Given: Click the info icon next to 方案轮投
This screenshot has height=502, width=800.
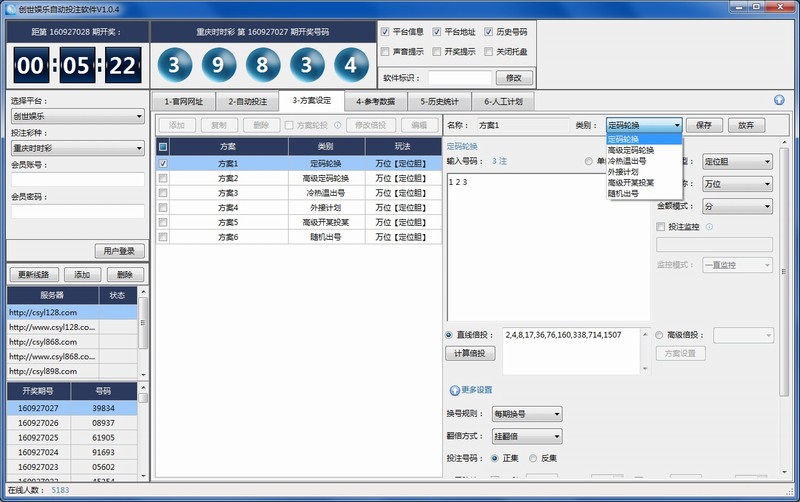Looking at the screenshot, I should (338, 125).
